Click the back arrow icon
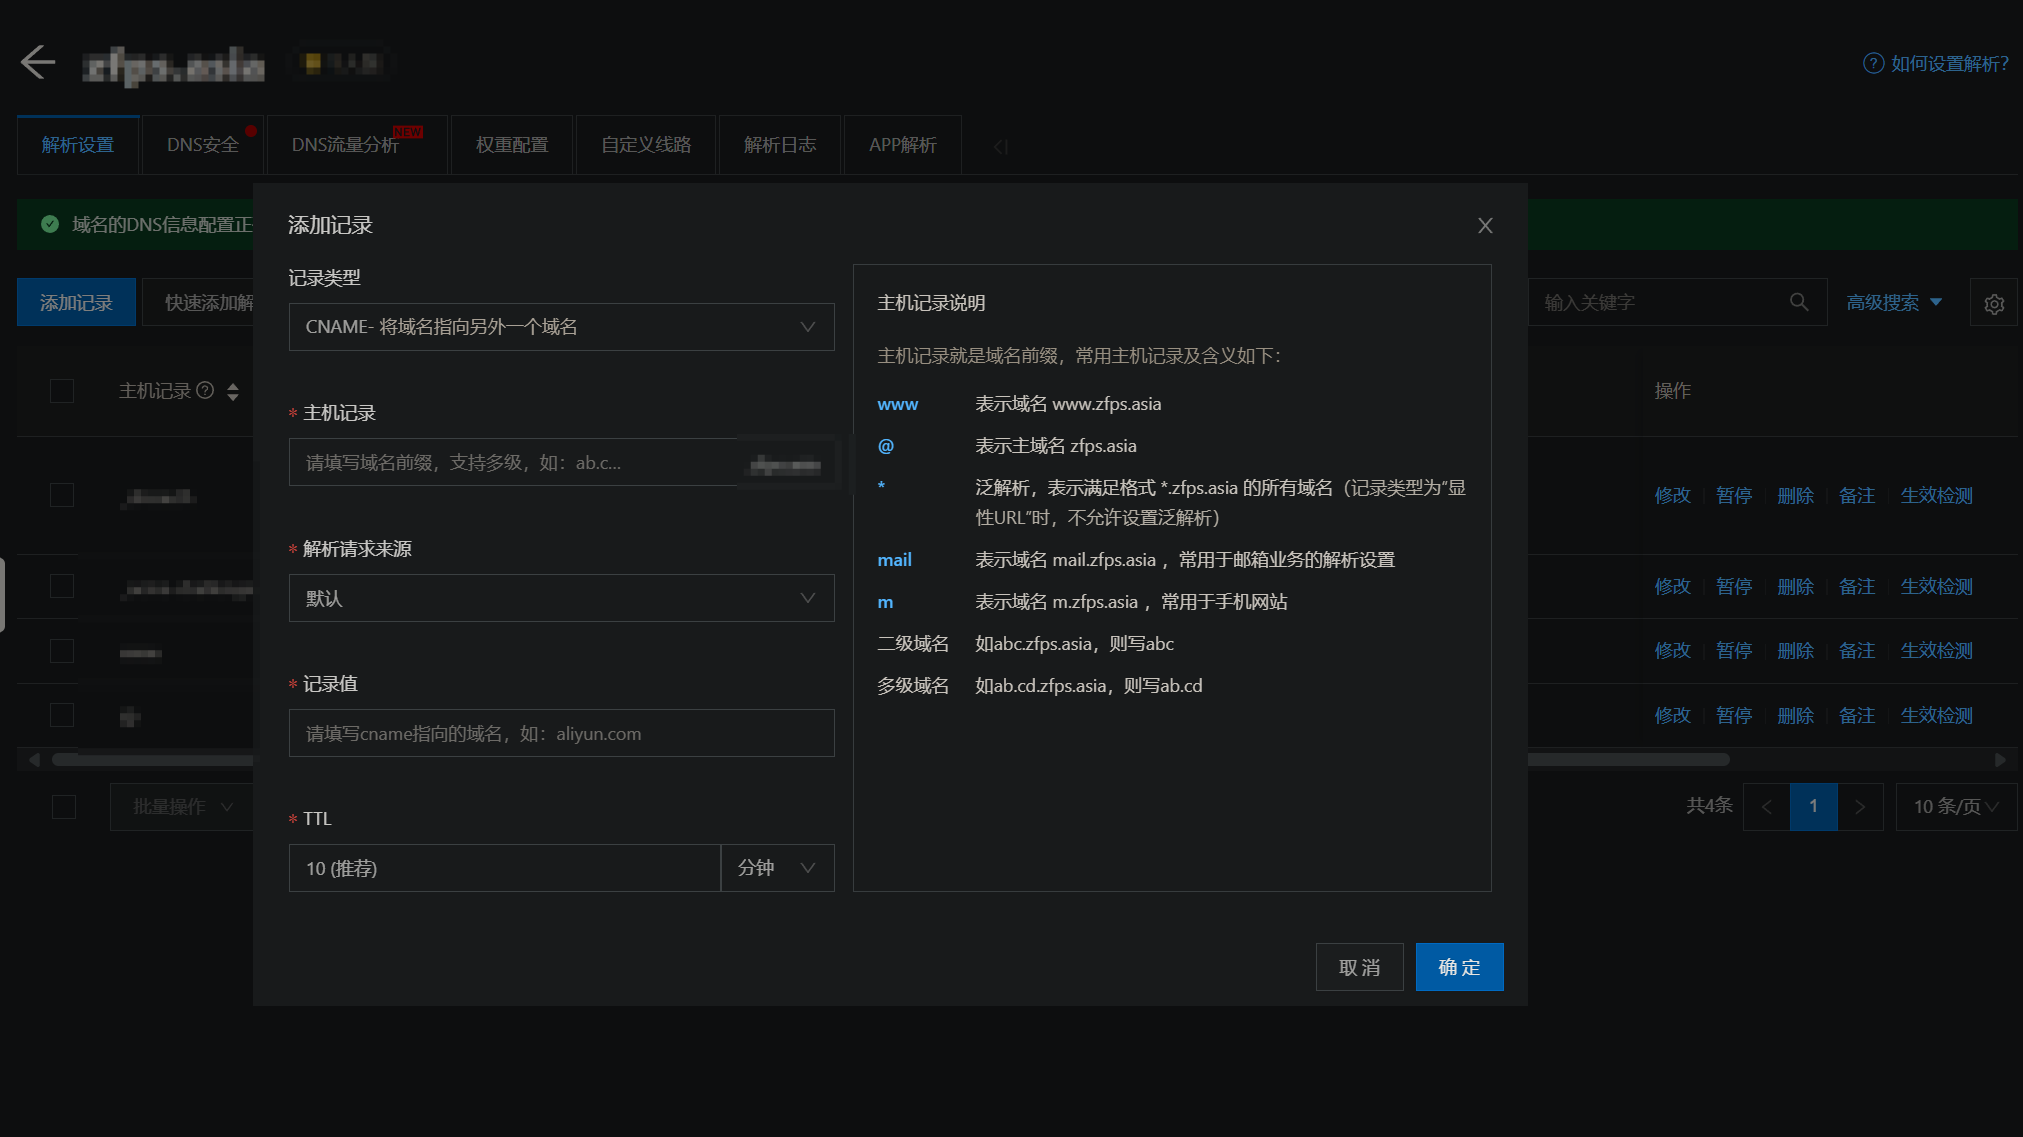2023x1137 pixels. click(38, 62)
